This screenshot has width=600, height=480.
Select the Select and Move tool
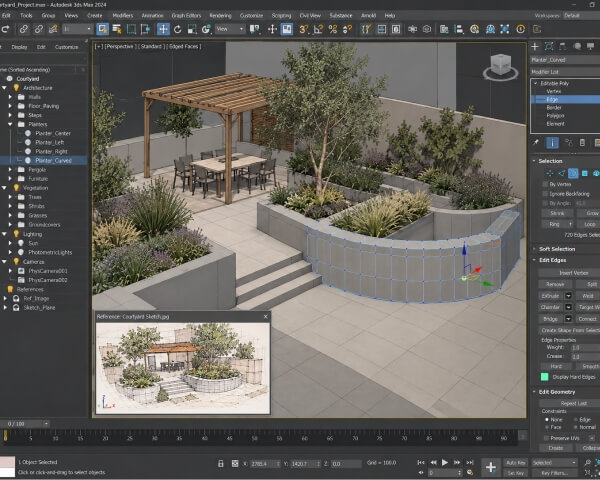point(163,29)
